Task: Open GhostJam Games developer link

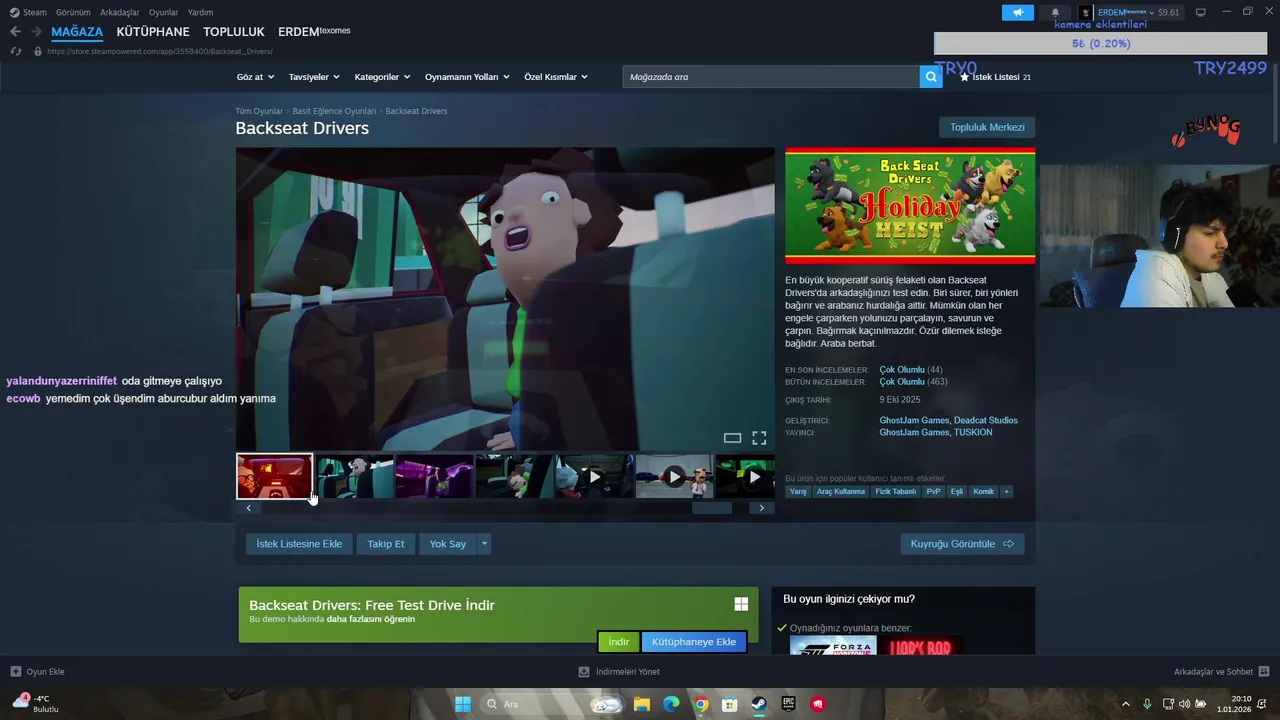Action: pos(914,420)
